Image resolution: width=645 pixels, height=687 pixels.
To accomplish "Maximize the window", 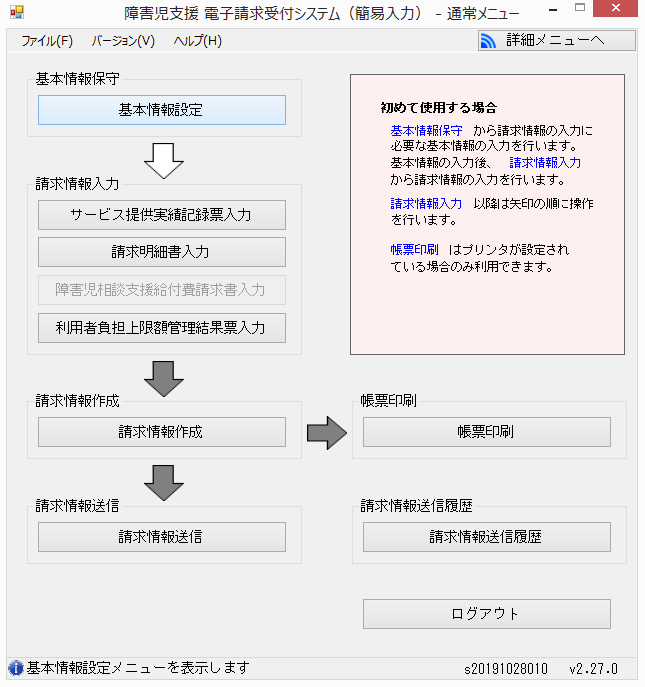I will point(580,8).
